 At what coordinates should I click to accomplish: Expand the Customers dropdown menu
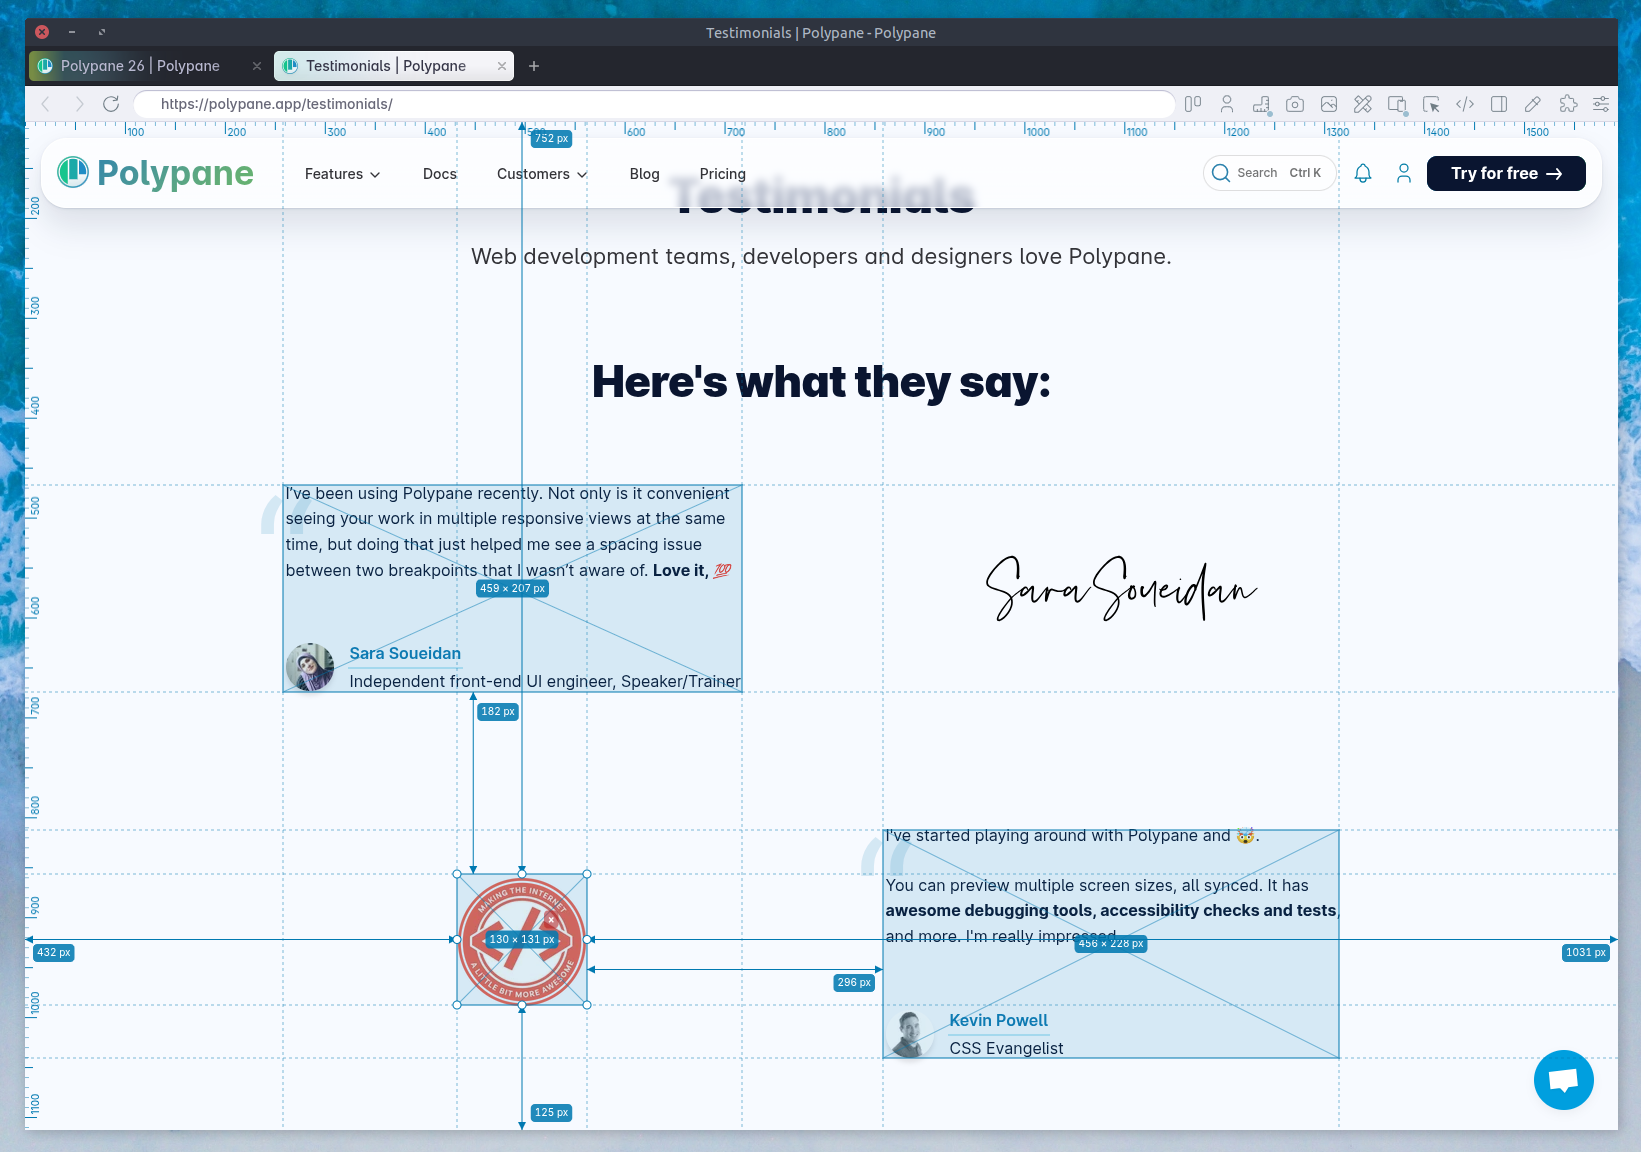pyautogui.click(x=542, y=174)
